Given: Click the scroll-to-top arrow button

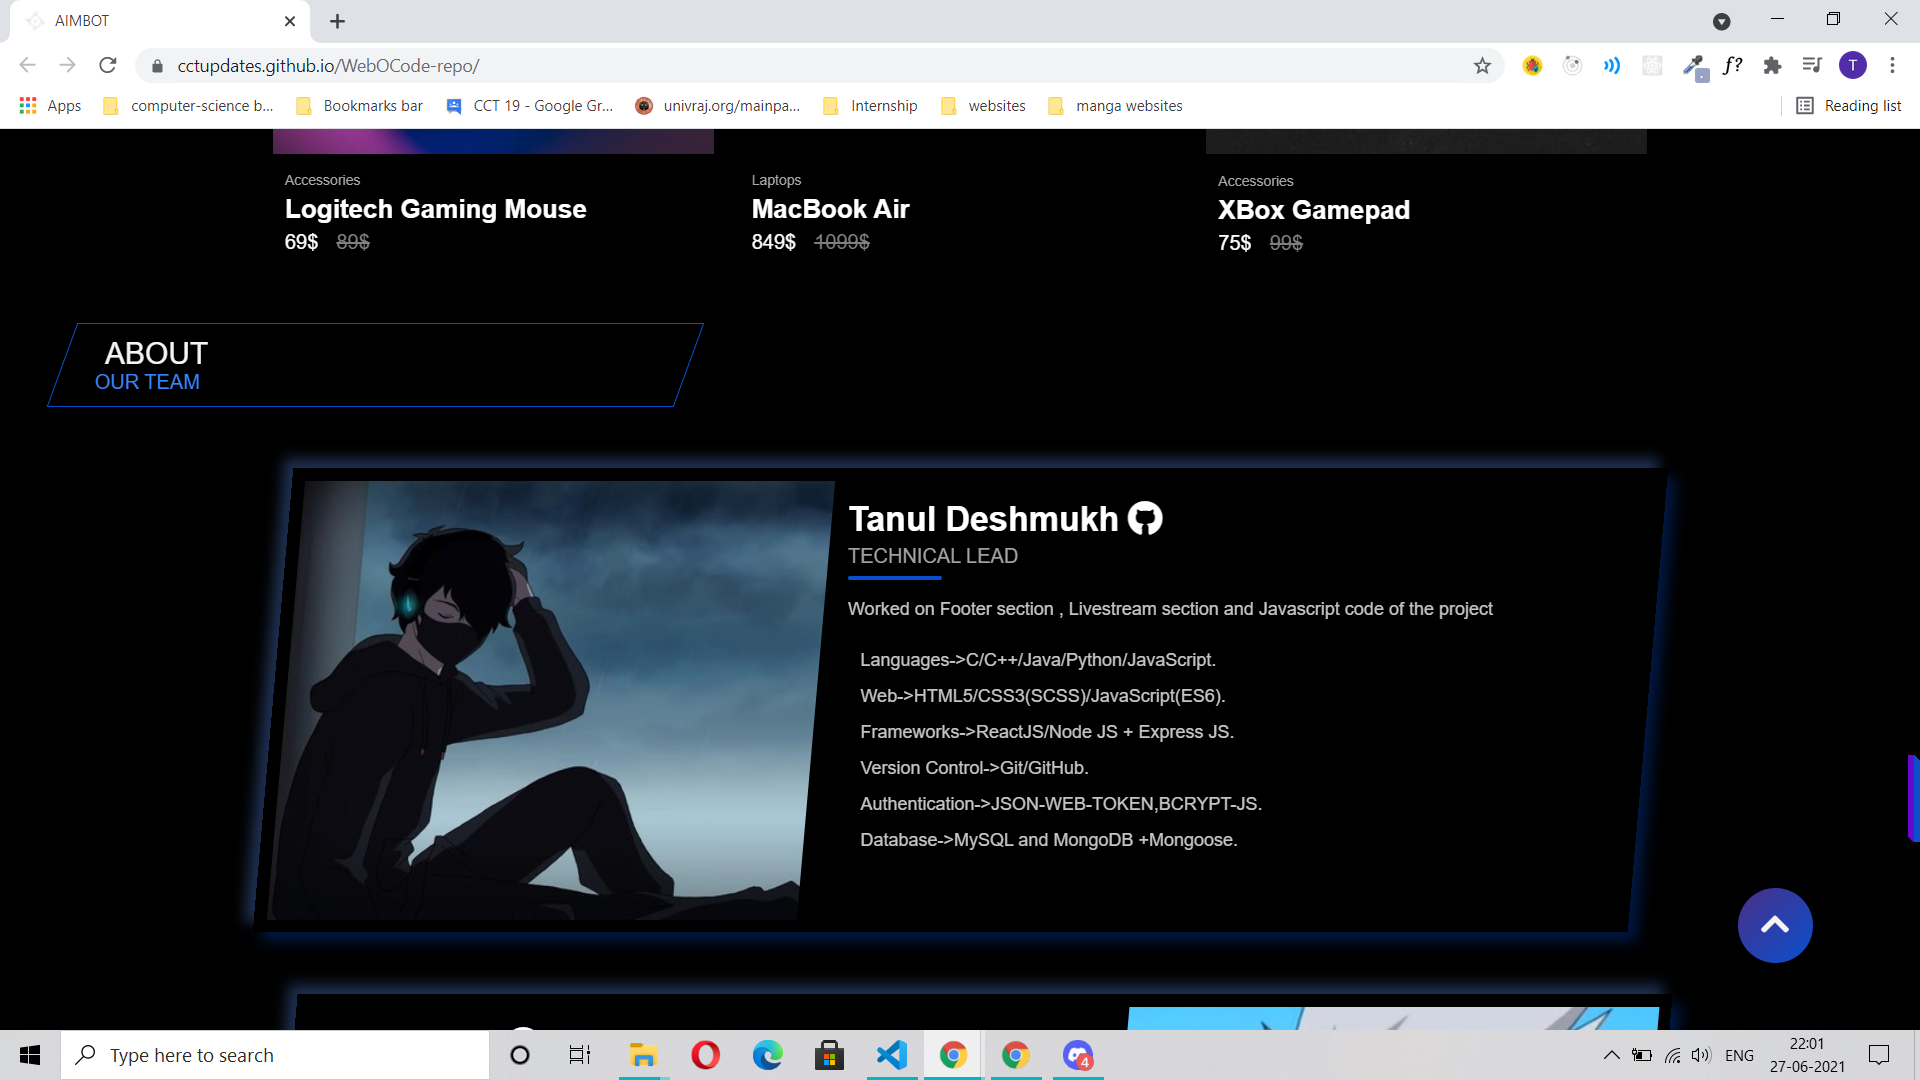Looking at the screenshot, I should (x=1775, y=925).
